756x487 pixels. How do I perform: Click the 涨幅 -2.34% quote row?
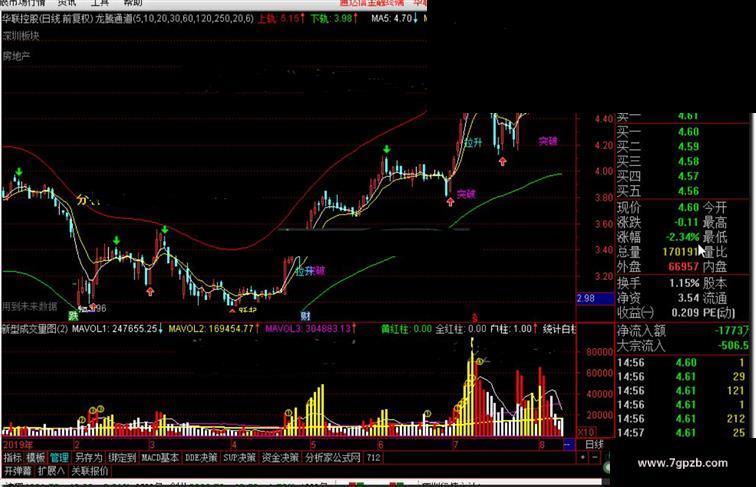(x=658, y=237)
